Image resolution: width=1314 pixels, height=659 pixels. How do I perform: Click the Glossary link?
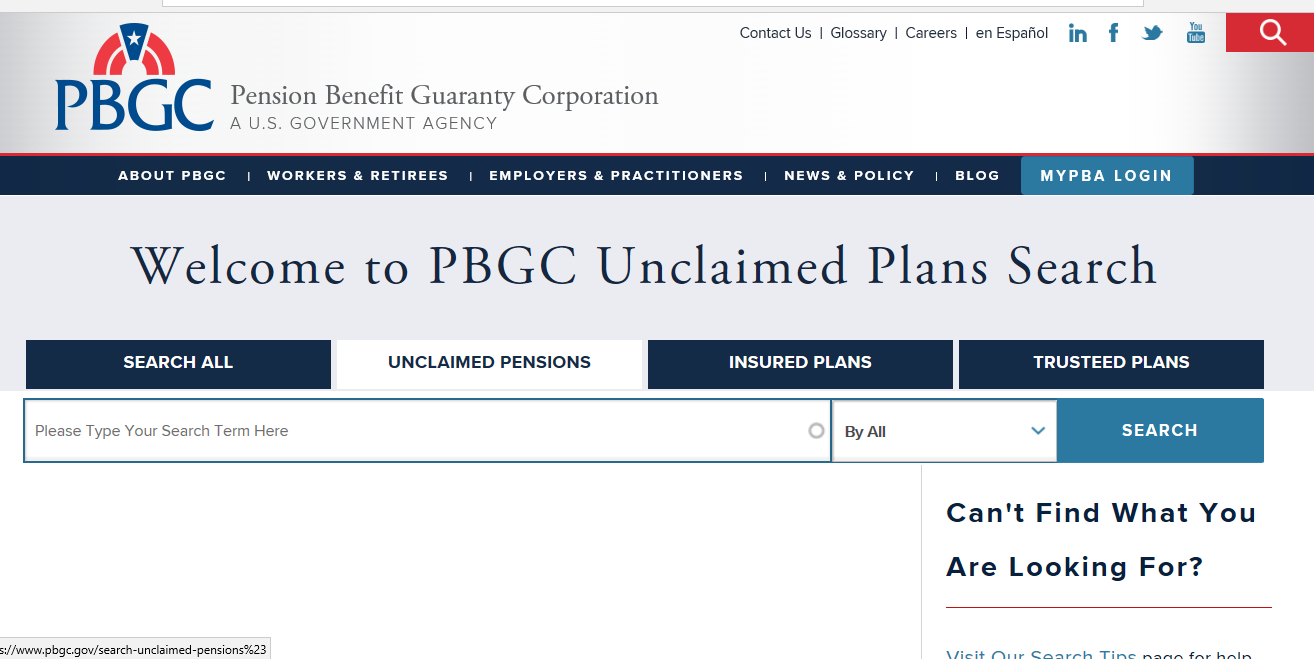tap(858, 32)
